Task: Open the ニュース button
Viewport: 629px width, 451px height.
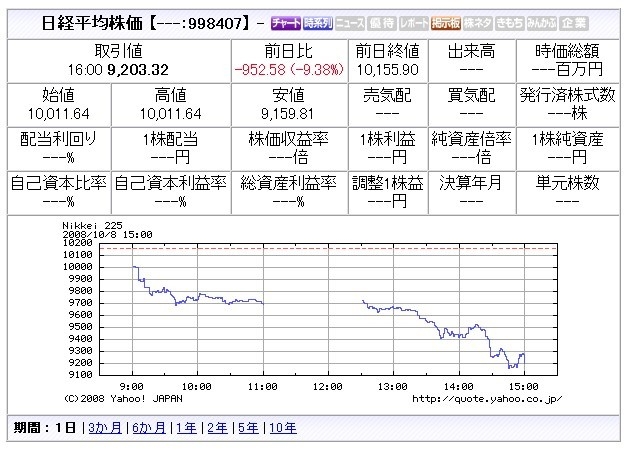Action: [x=350, y=23]
